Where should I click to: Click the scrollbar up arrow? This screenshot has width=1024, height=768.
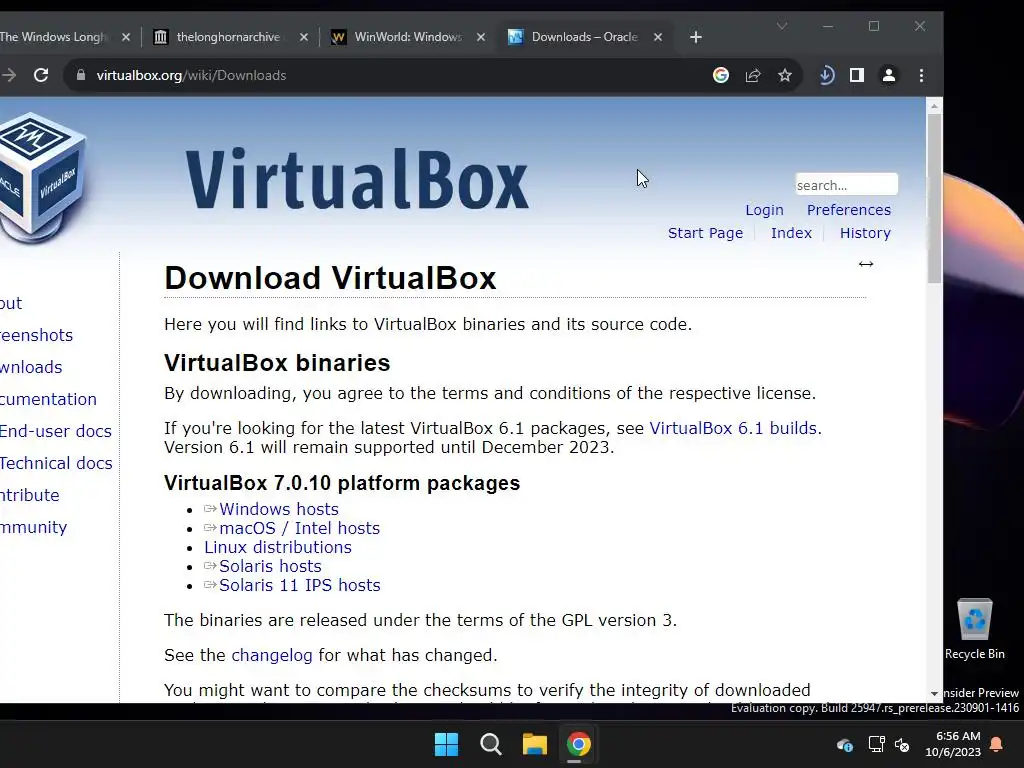pyautogui.click(x=935, y=106)
